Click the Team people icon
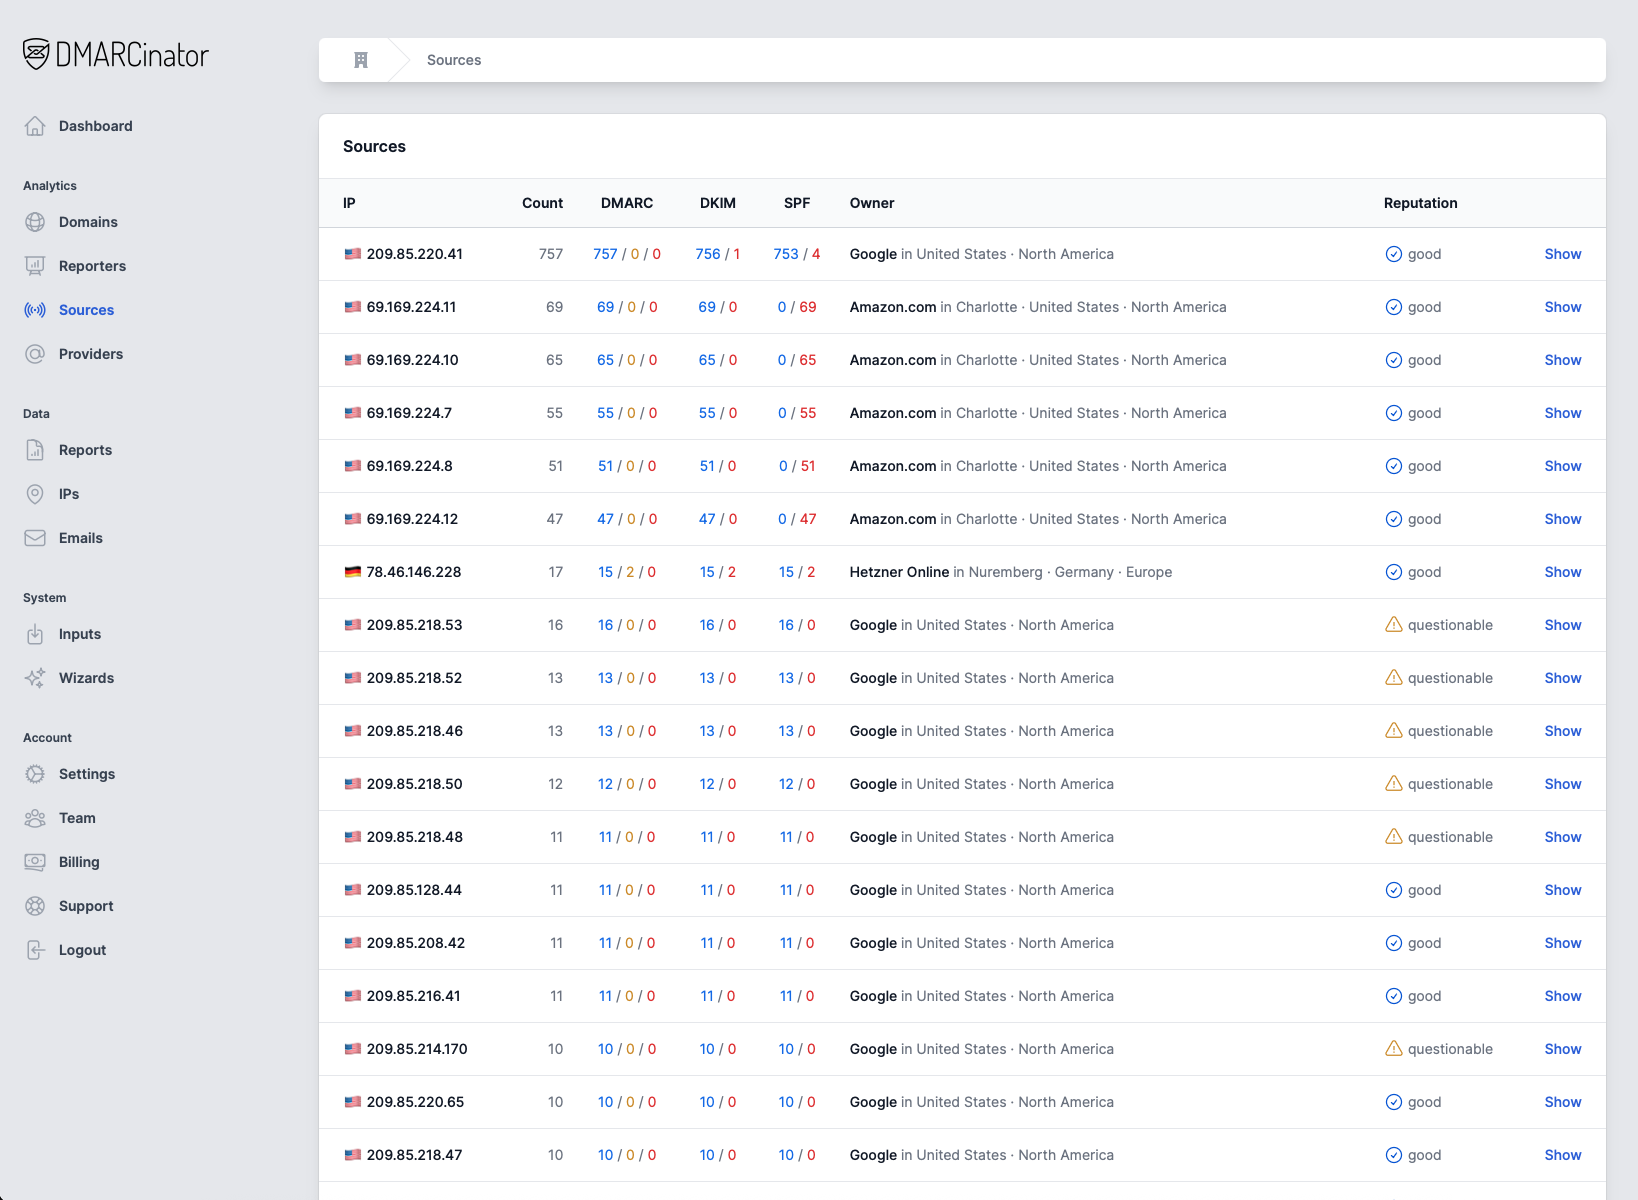Image resolution: width=1638 pixels, height=1200 pixels. tap(35, 818)
